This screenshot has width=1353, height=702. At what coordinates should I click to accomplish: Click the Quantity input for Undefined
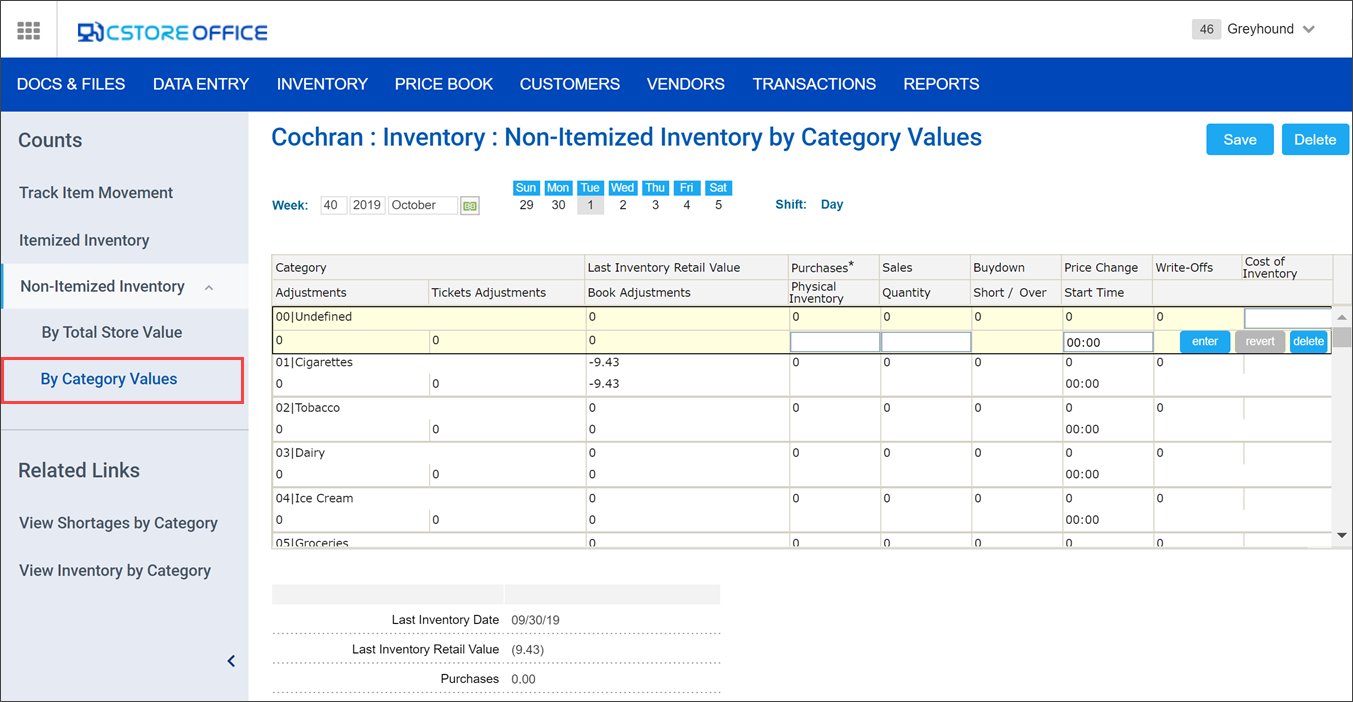pos(926,342)
